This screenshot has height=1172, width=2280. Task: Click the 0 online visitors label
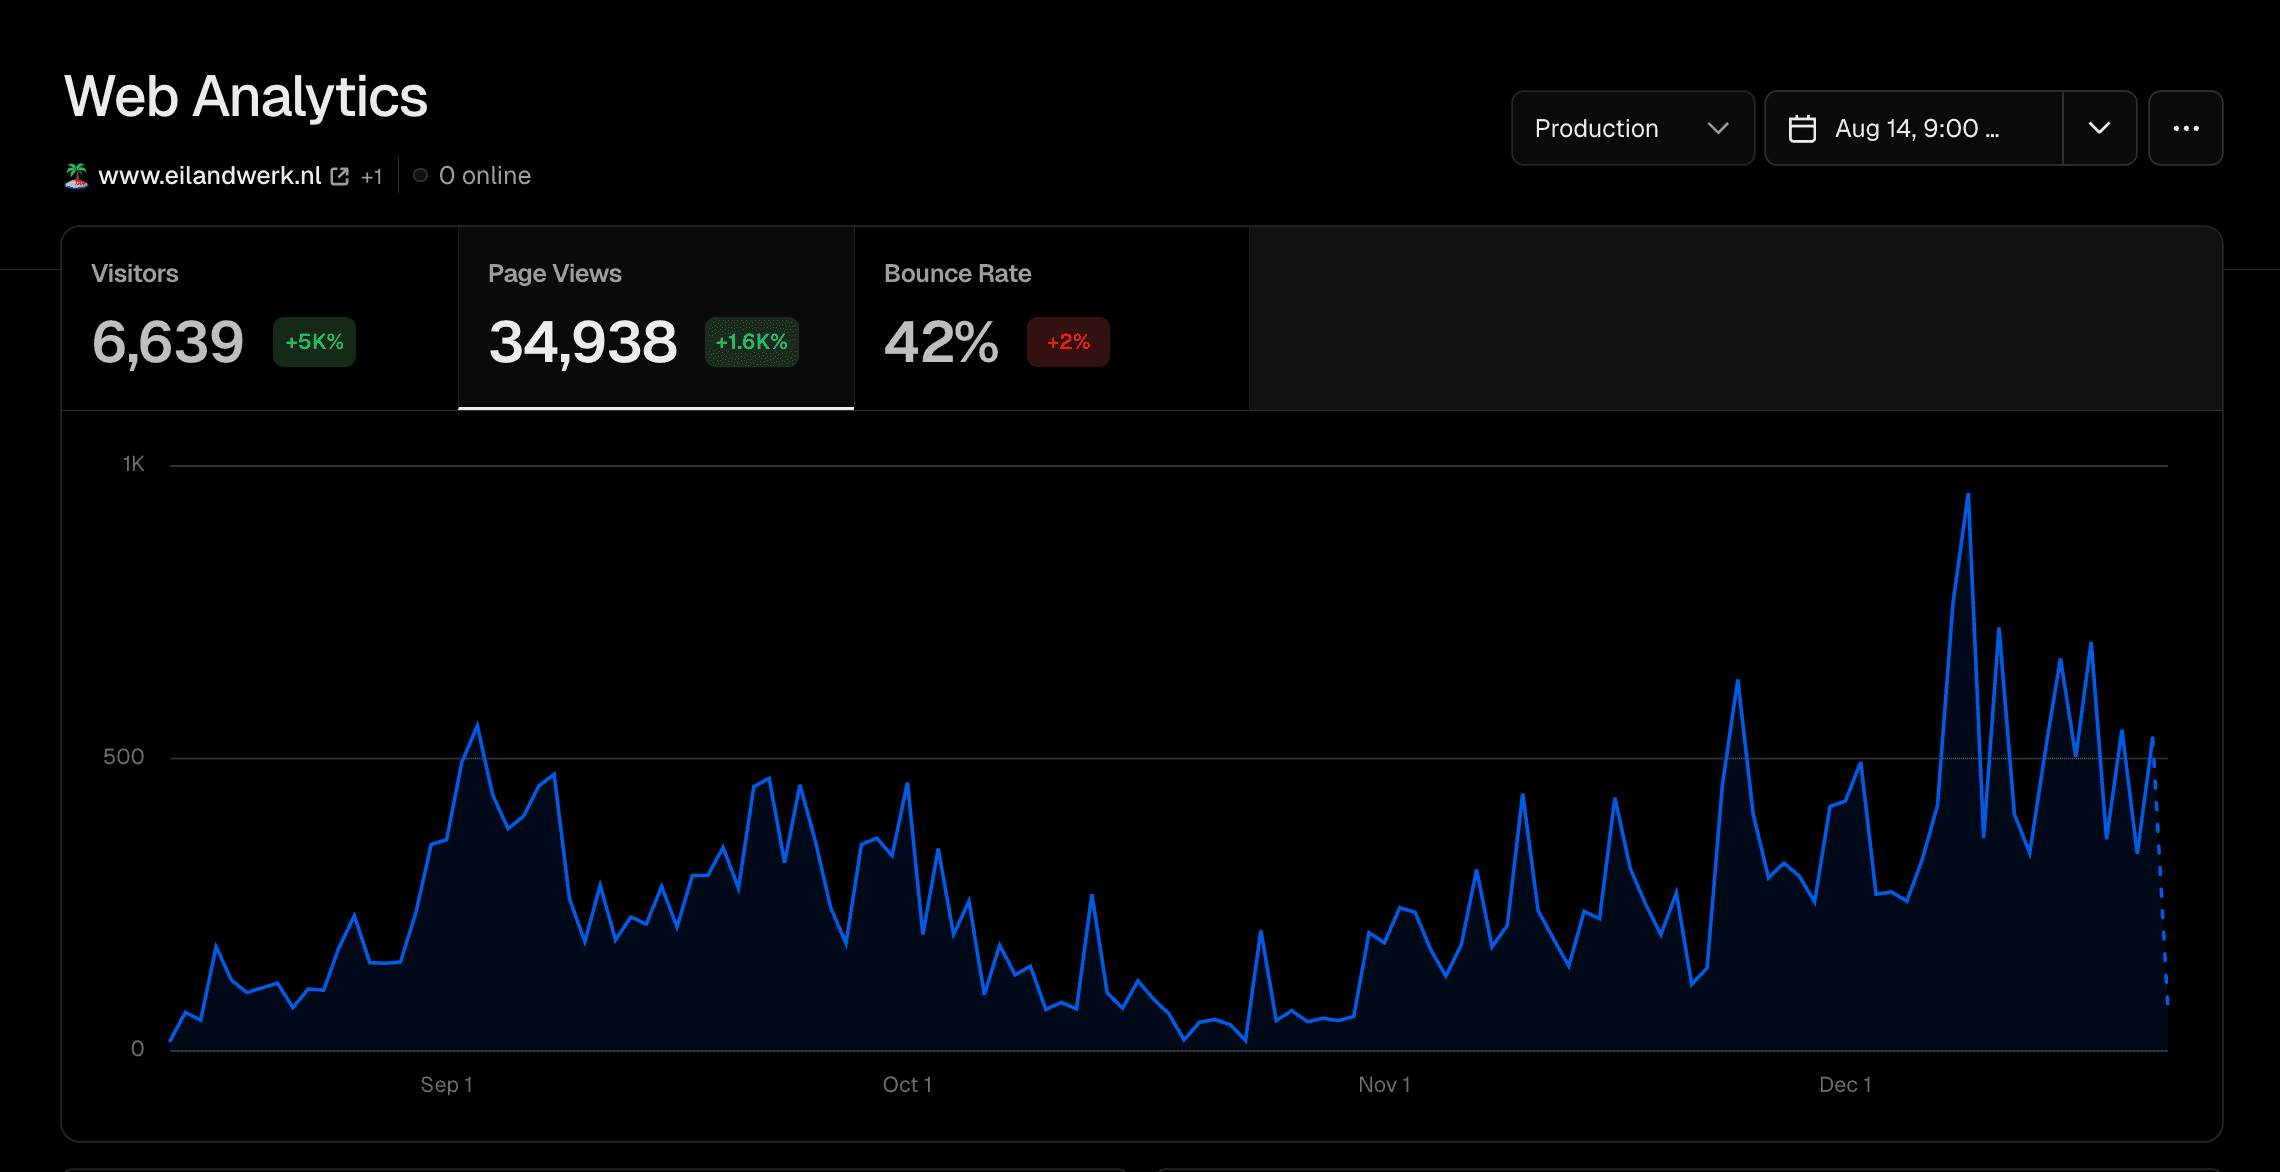tap(485, 176)
